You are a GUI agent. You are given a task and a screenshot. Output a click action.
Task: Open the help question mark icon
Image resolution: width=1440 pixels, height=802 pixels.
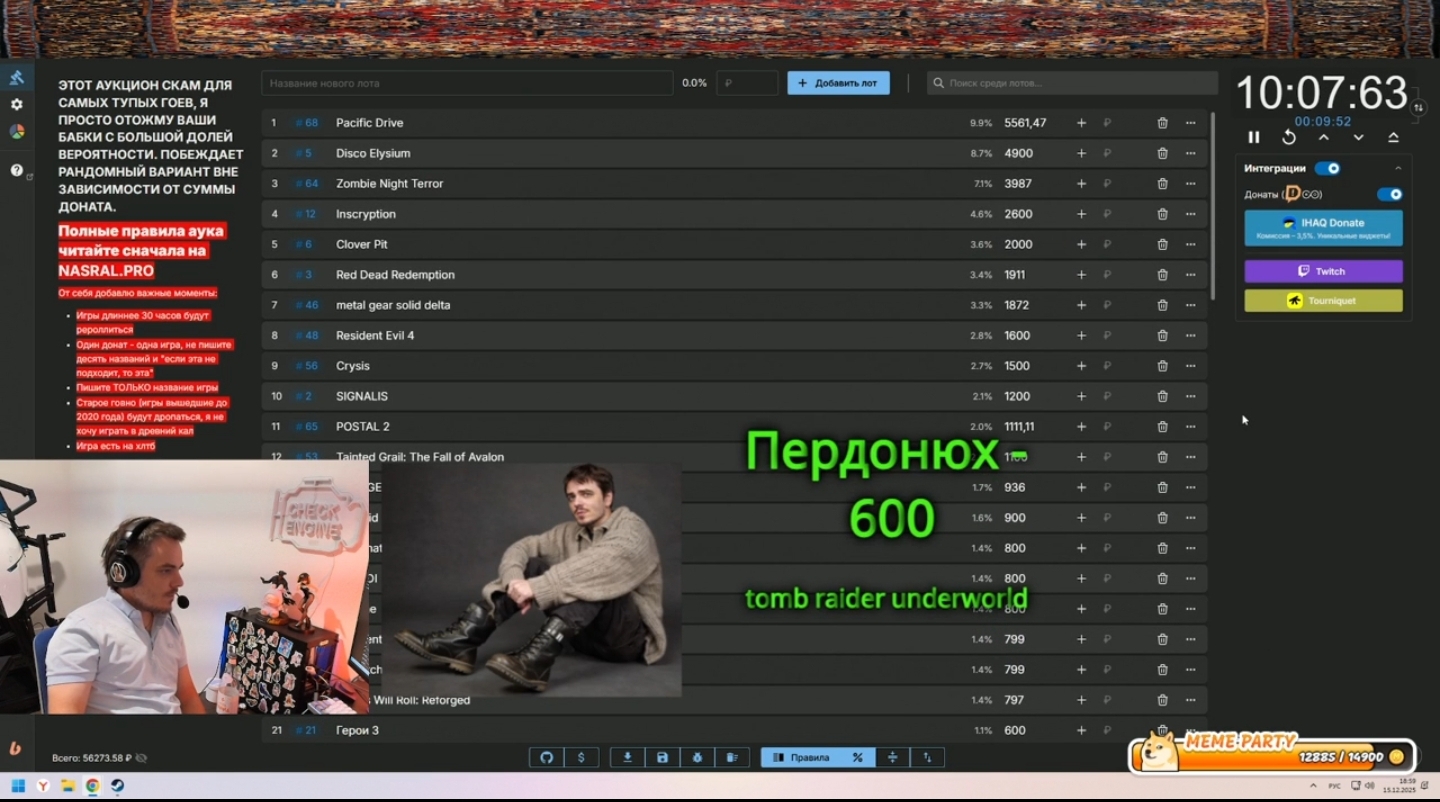[17, 170]
